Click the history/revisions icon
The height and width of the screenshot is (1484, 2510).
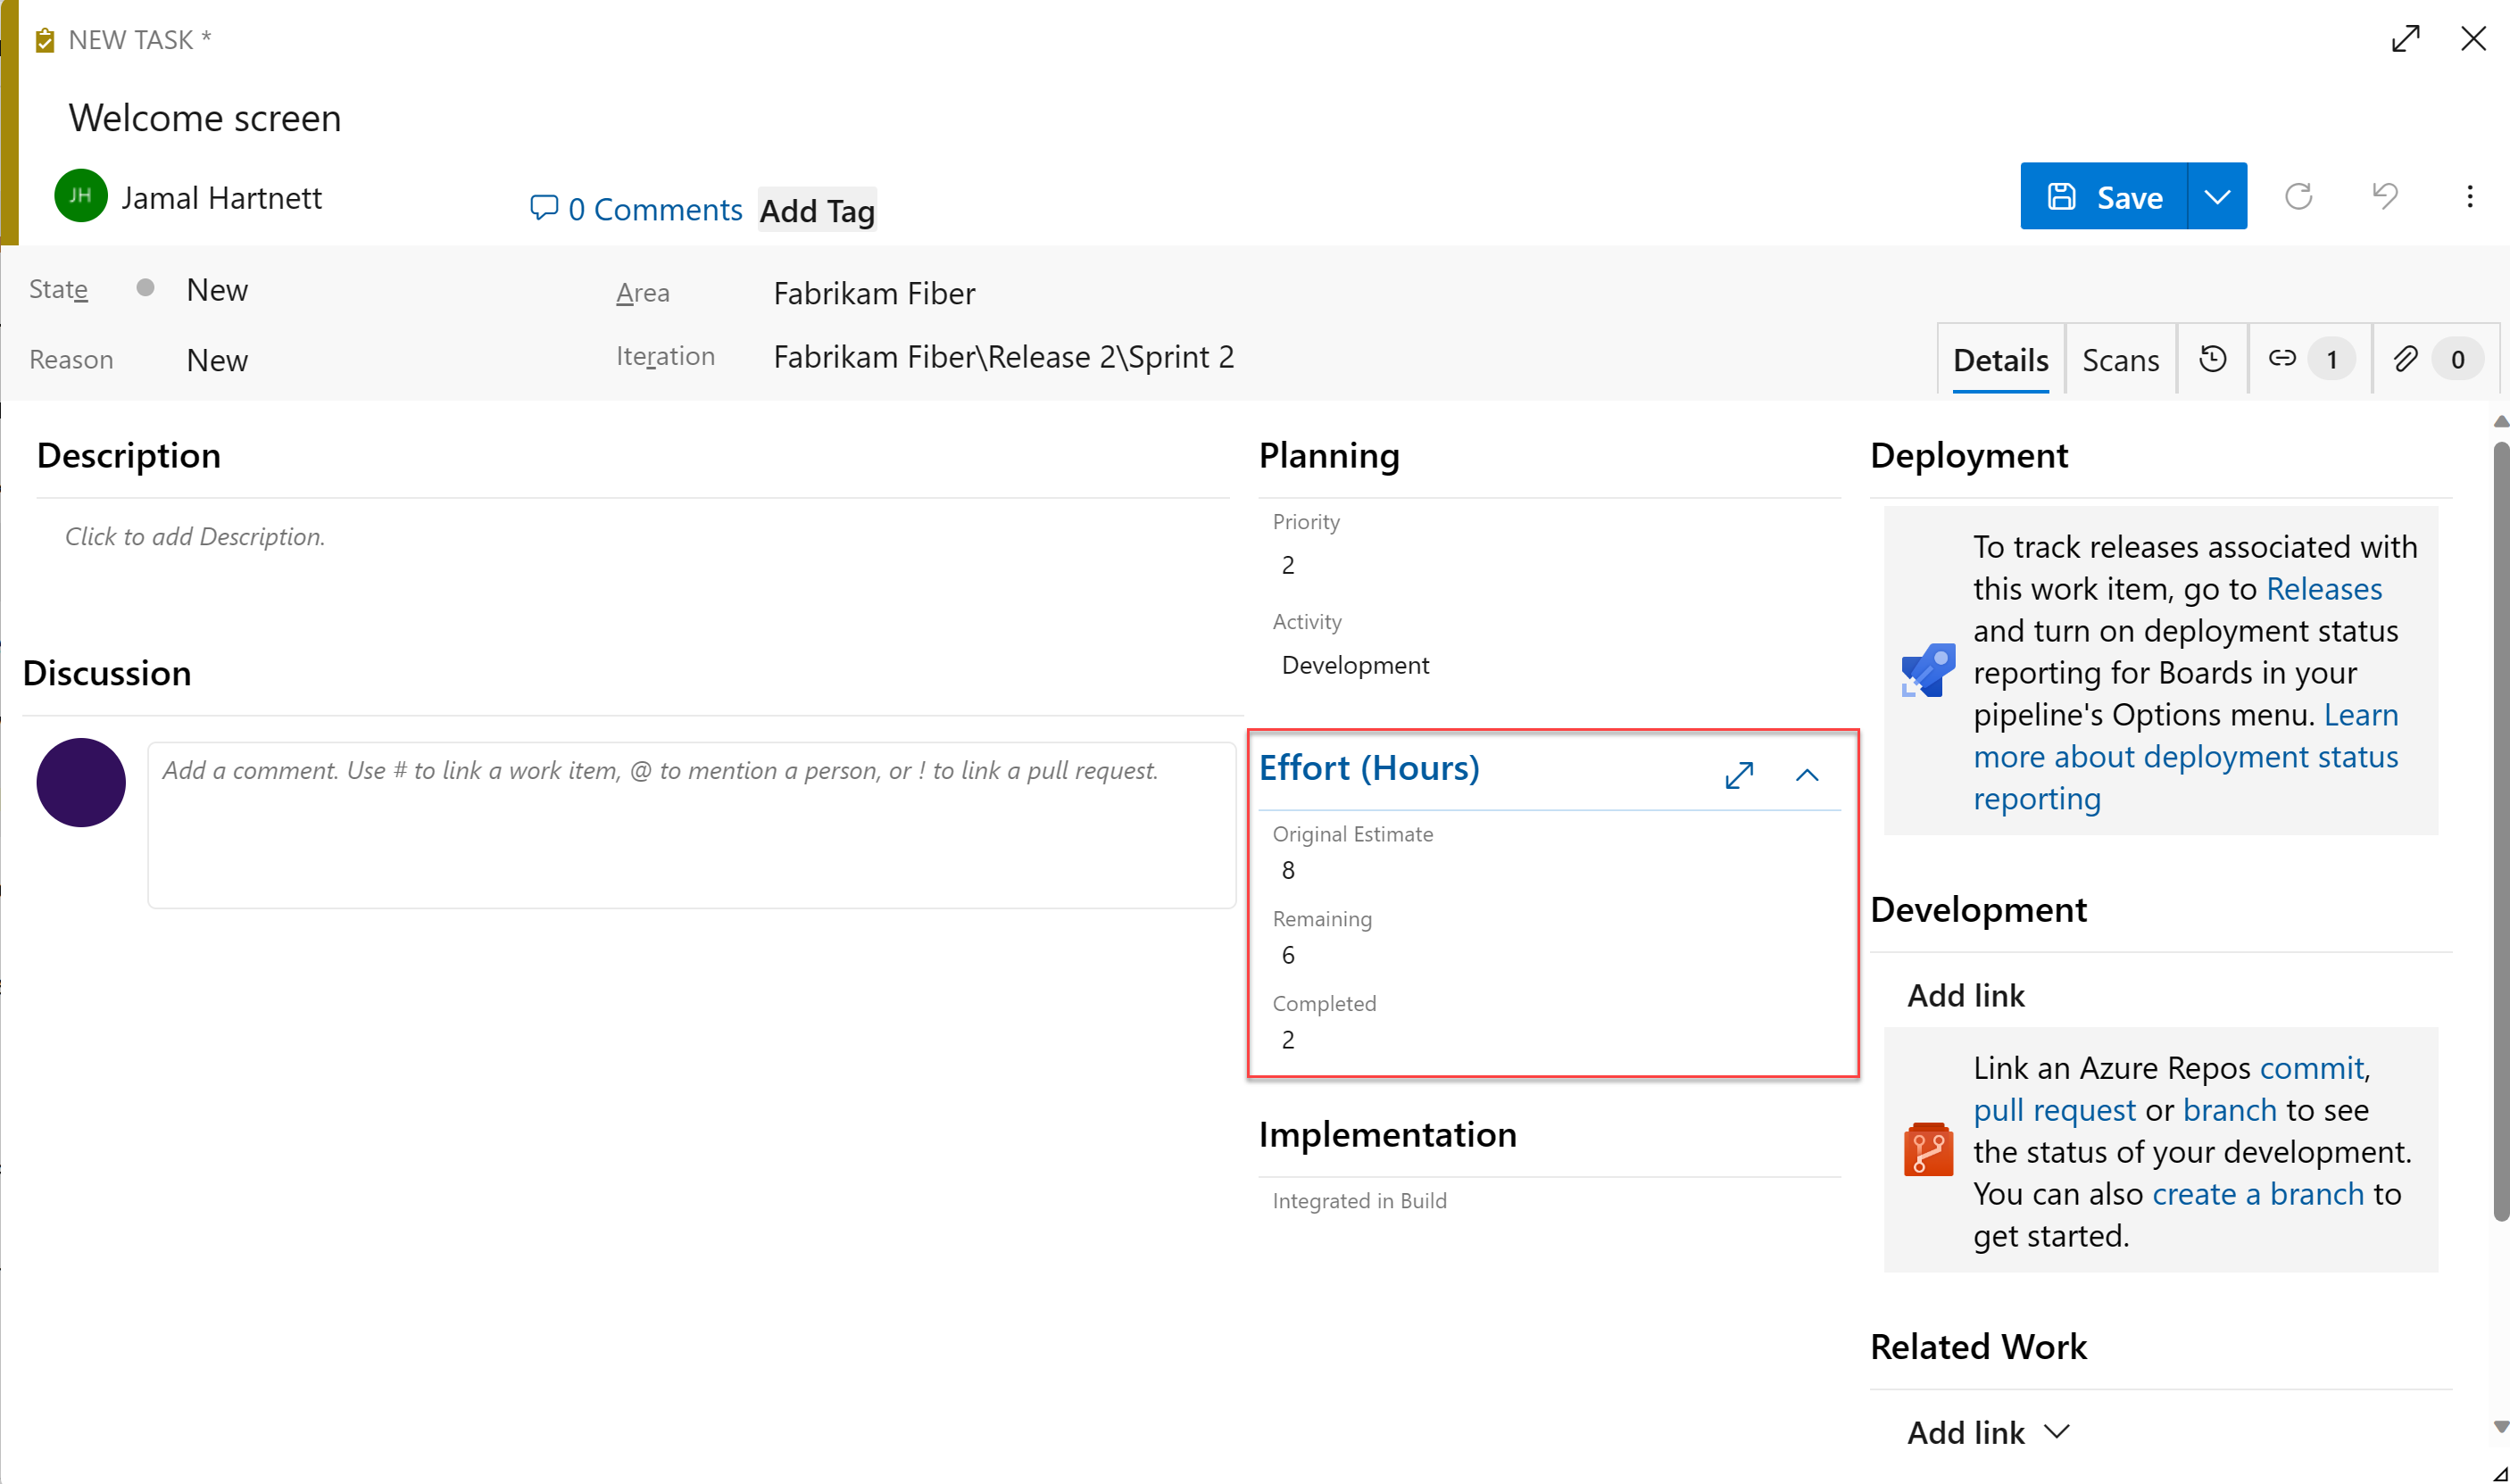click(x=2215, y=361)
